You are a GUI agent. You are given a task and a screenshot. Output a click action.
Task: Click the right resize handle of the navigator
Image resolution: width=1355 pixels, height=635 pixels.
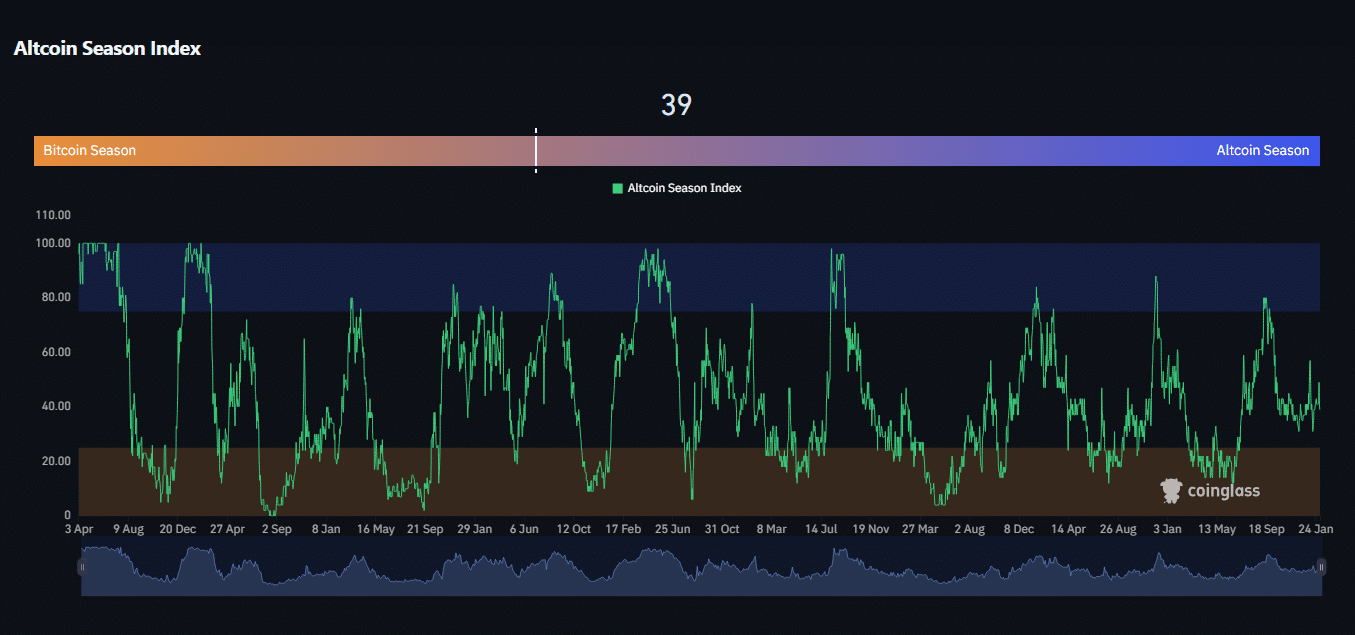(1320, 567)
